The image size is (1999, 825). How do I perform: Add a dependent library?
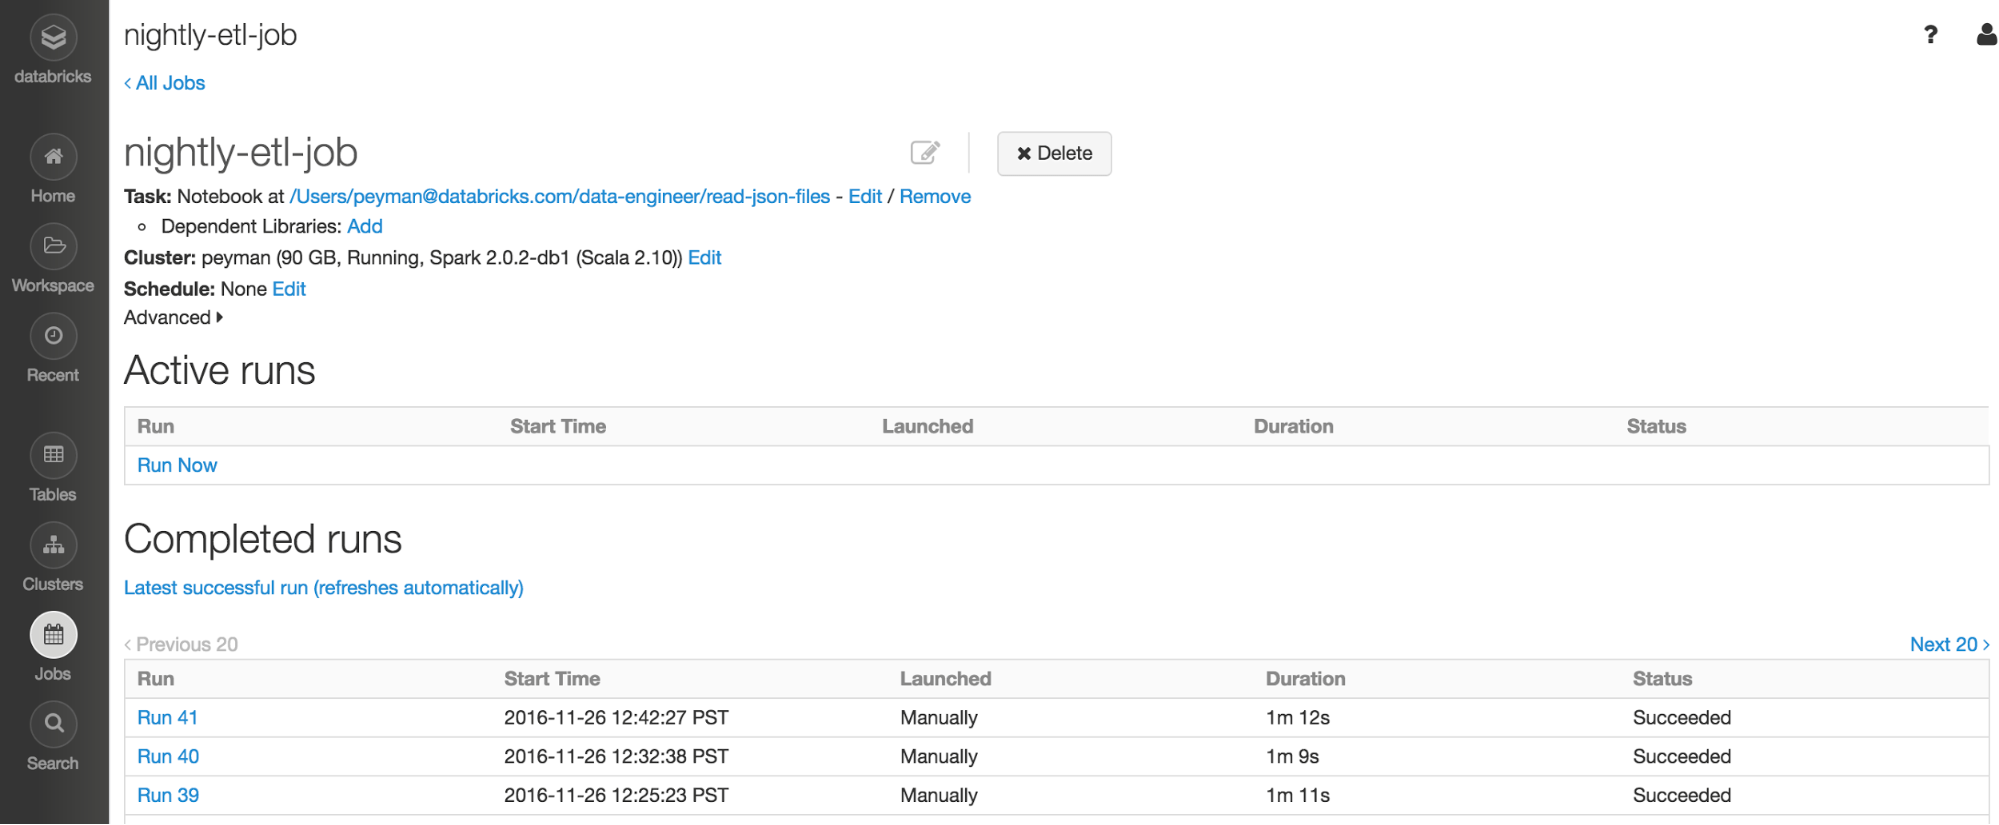pyautogui.click(x=365, y=227)
